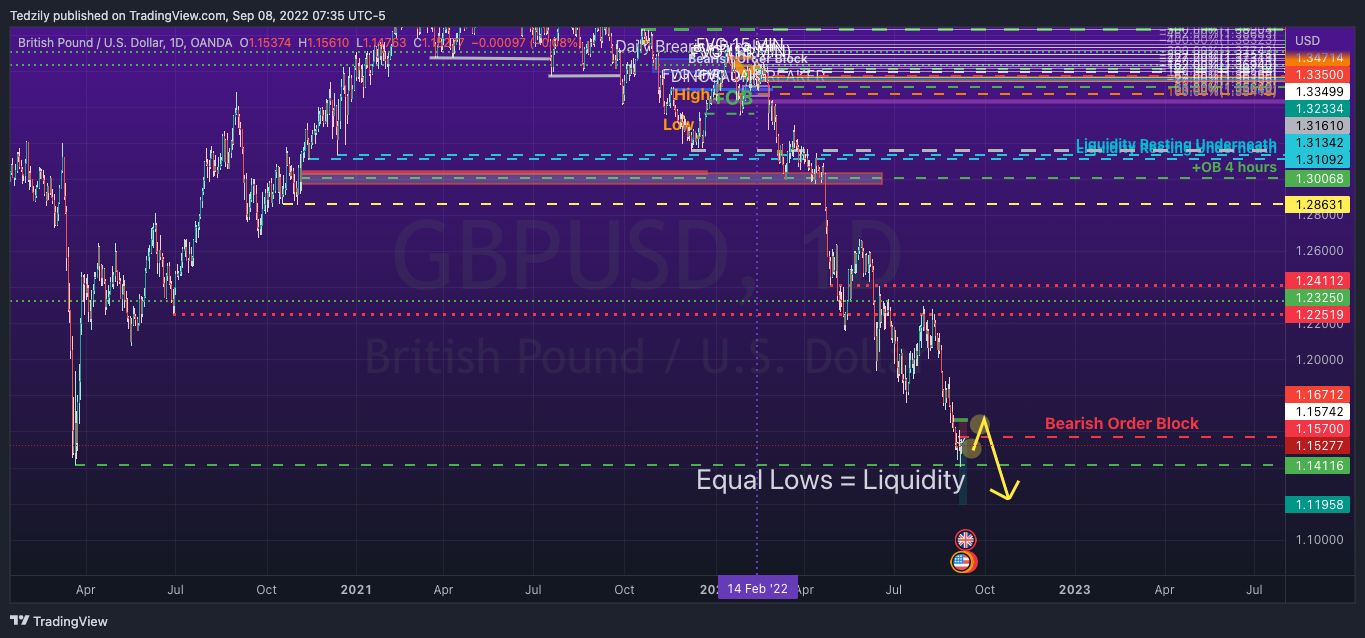This screenshot has height=638, width=1365.
Task: Click the red supply zone rectangle near 1.30
Action: coord(591,178)
